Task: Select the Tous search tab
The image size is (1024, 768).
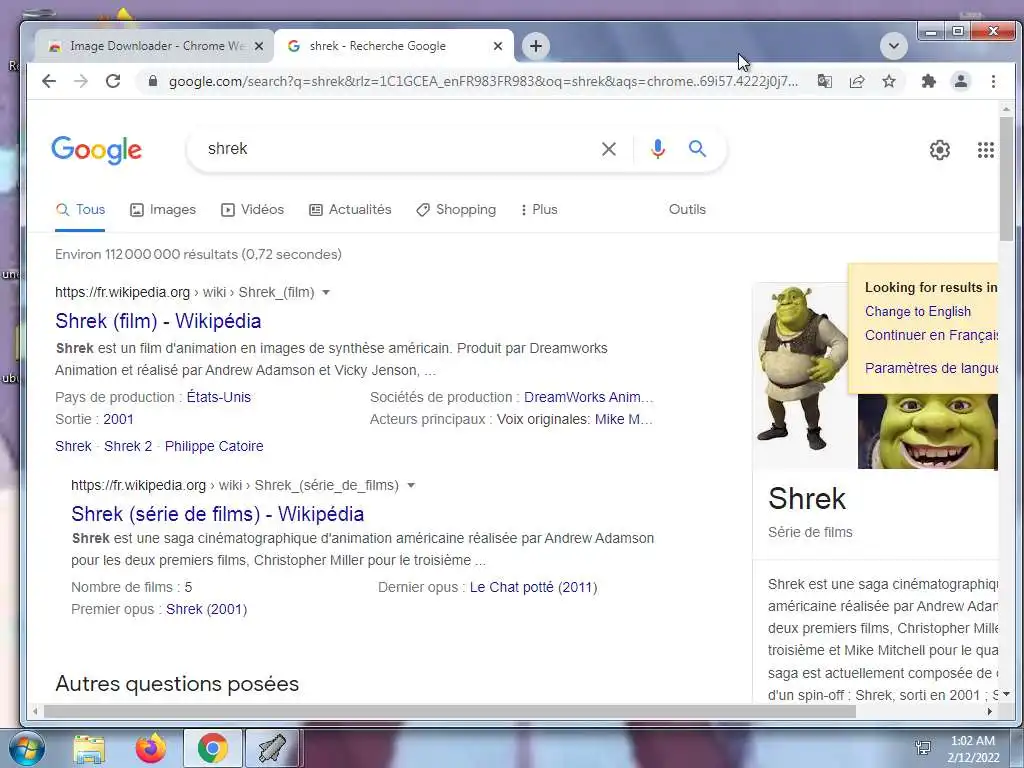Action: tap(80, 210)
